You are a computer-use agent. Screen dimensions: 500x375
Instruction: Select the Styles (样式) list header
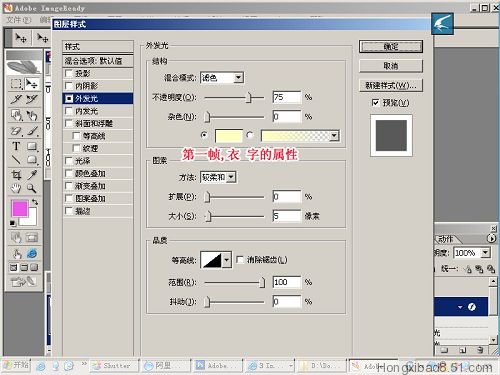(98, 47)
